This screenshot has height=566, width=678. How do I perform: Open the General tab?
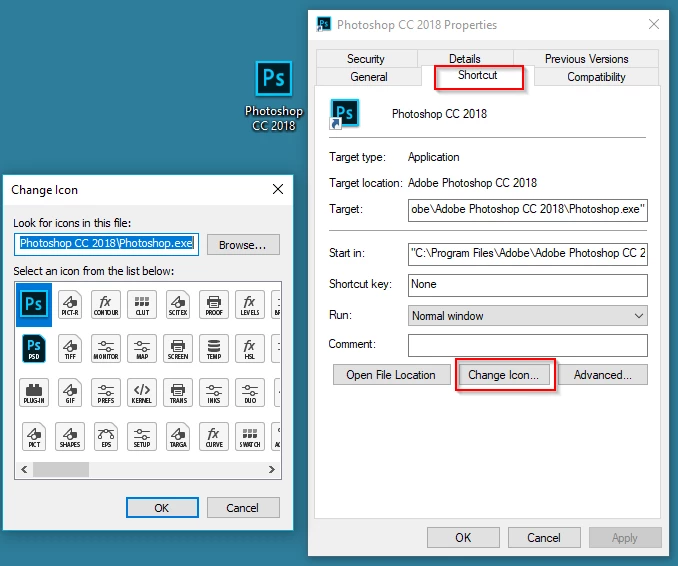[369, 77]
